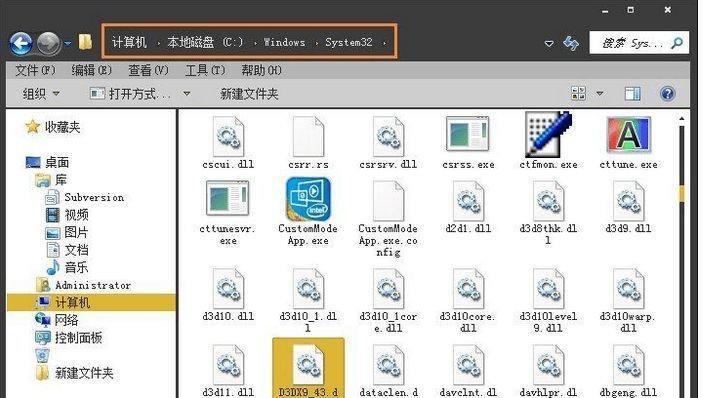Screen dimensions: 705x398
Task: Open the 帮助(H) menu
Action: pyautogui.click(x=261, y=70)
